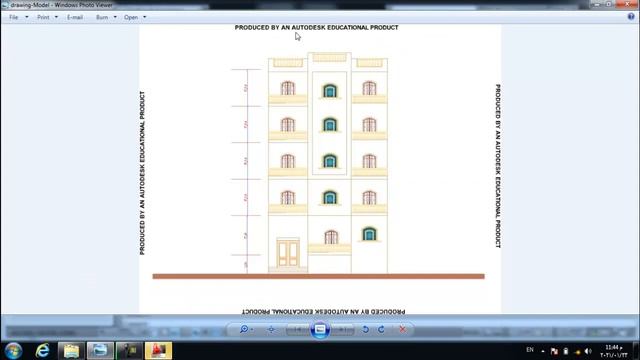Launch Internet Explorer from taskbar
This screenshot has height=360, width=640.
42,351
